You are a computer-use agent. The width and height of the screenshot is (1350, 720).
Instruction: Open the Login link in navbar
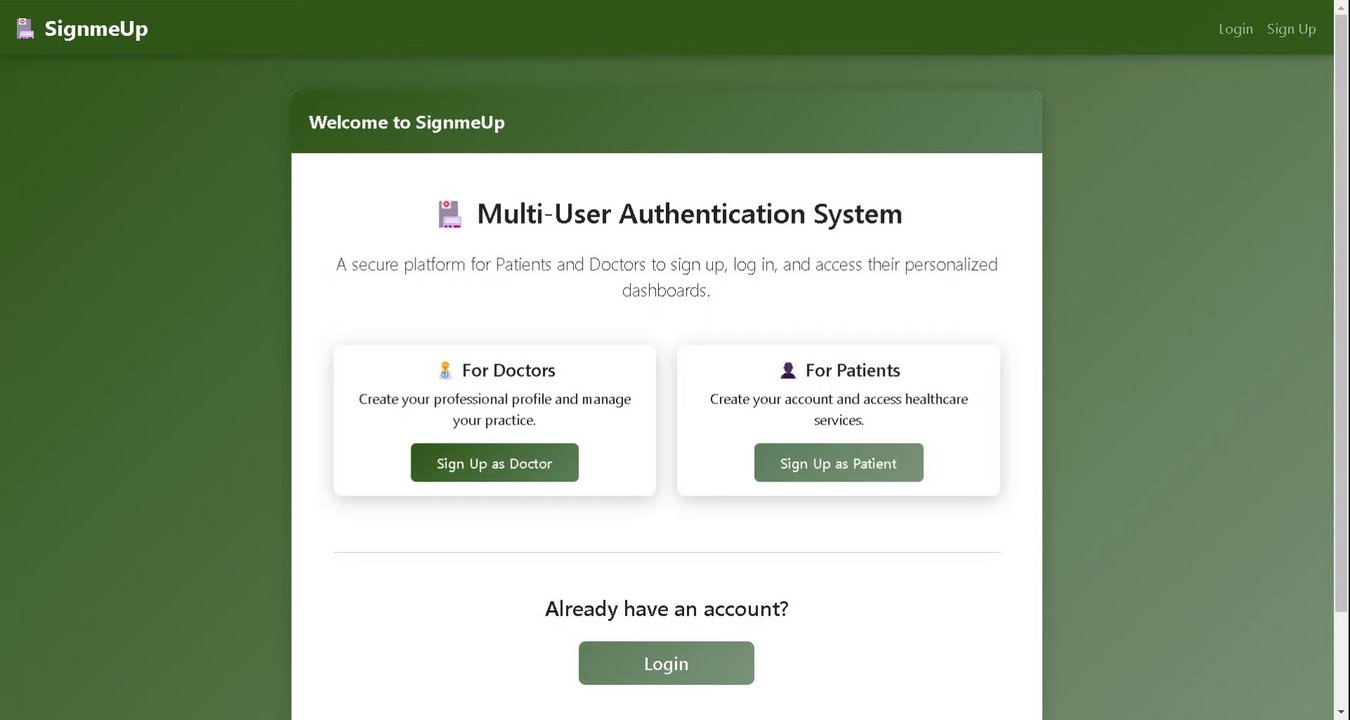pos(1235,29)
